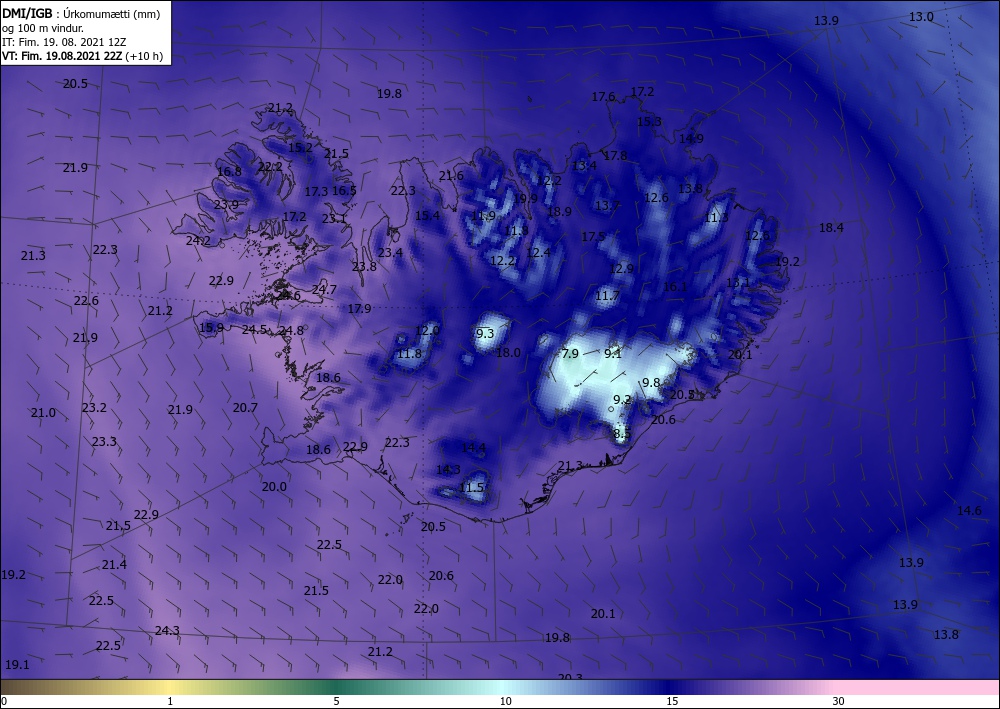1000x709 pixels.
Task: Click the 24.3 reading
Action: (x=167, y=631)
